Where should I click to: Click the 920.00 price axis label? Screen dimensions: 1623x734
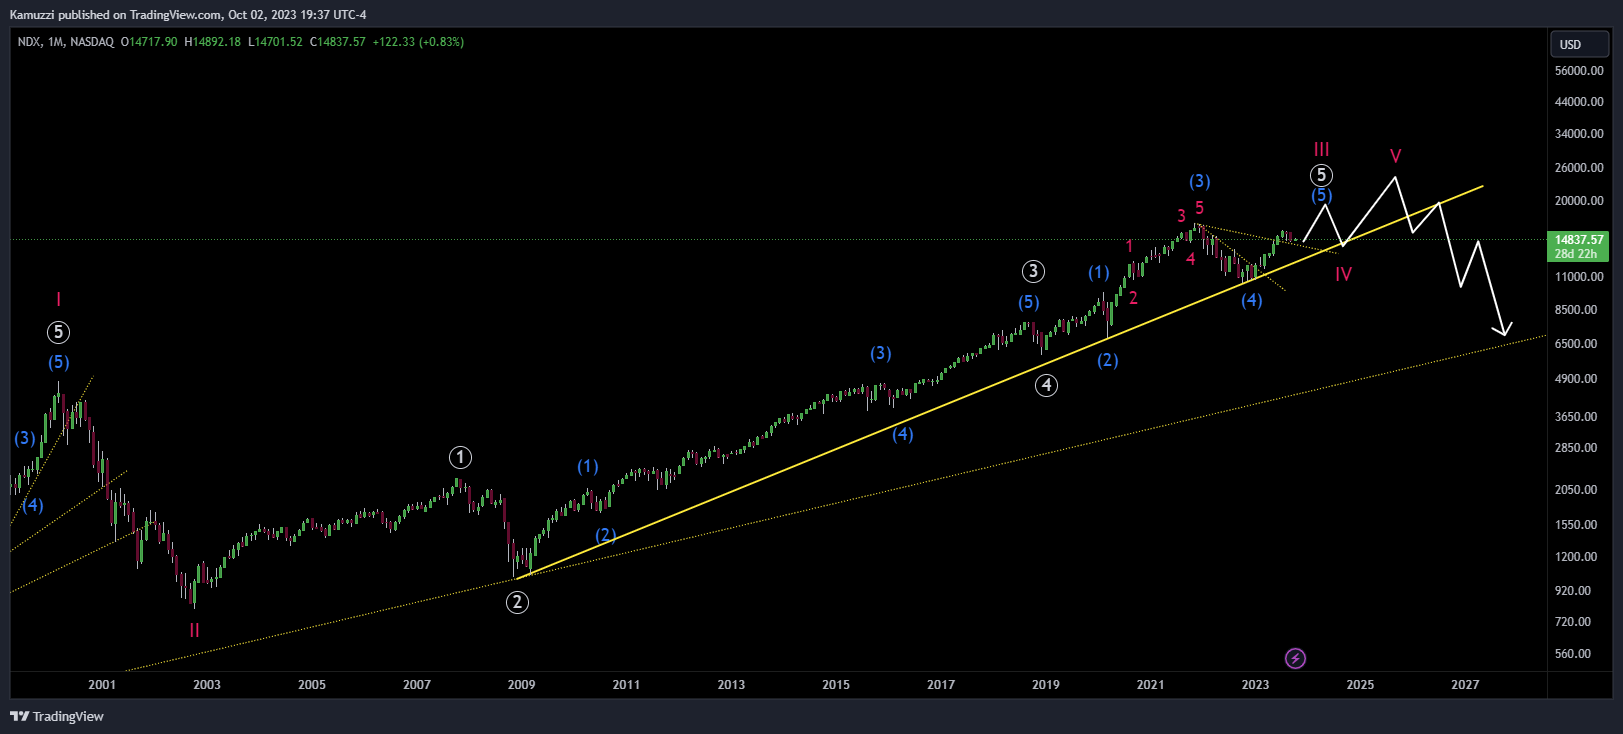1573,591
